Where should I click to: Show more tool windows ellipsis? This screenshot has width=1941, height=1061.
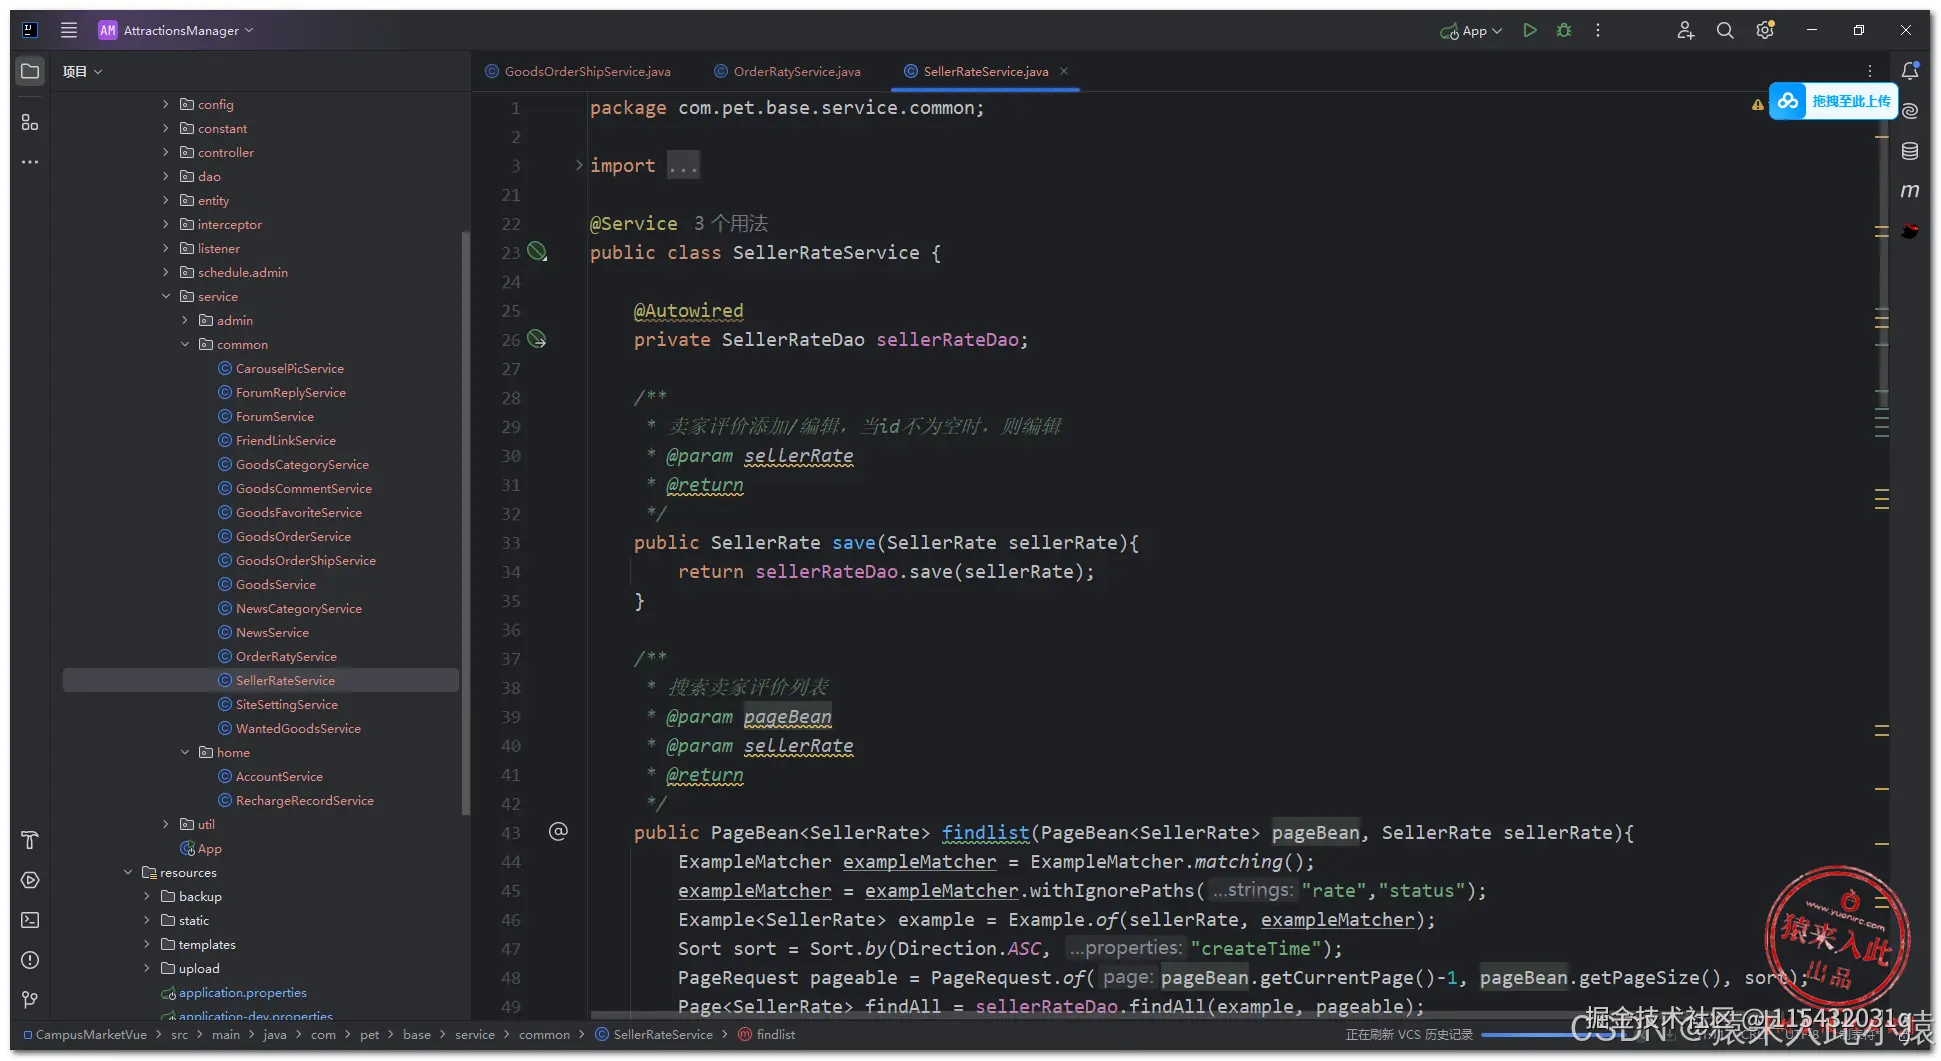(x=30, y=161)
